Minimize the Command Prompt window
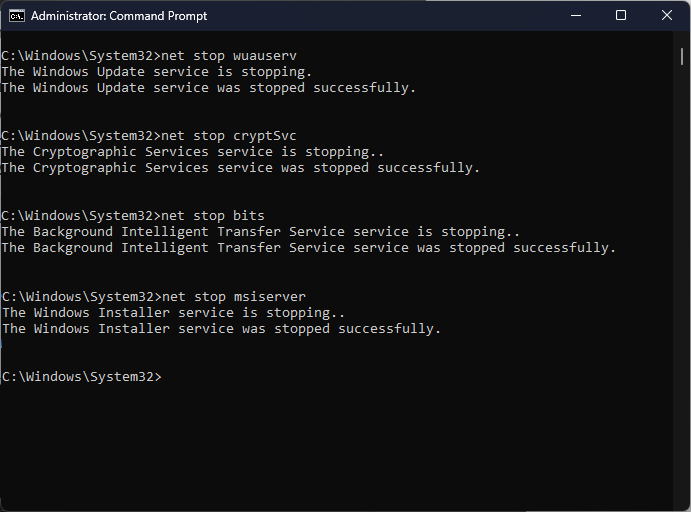 coord(578,16)
